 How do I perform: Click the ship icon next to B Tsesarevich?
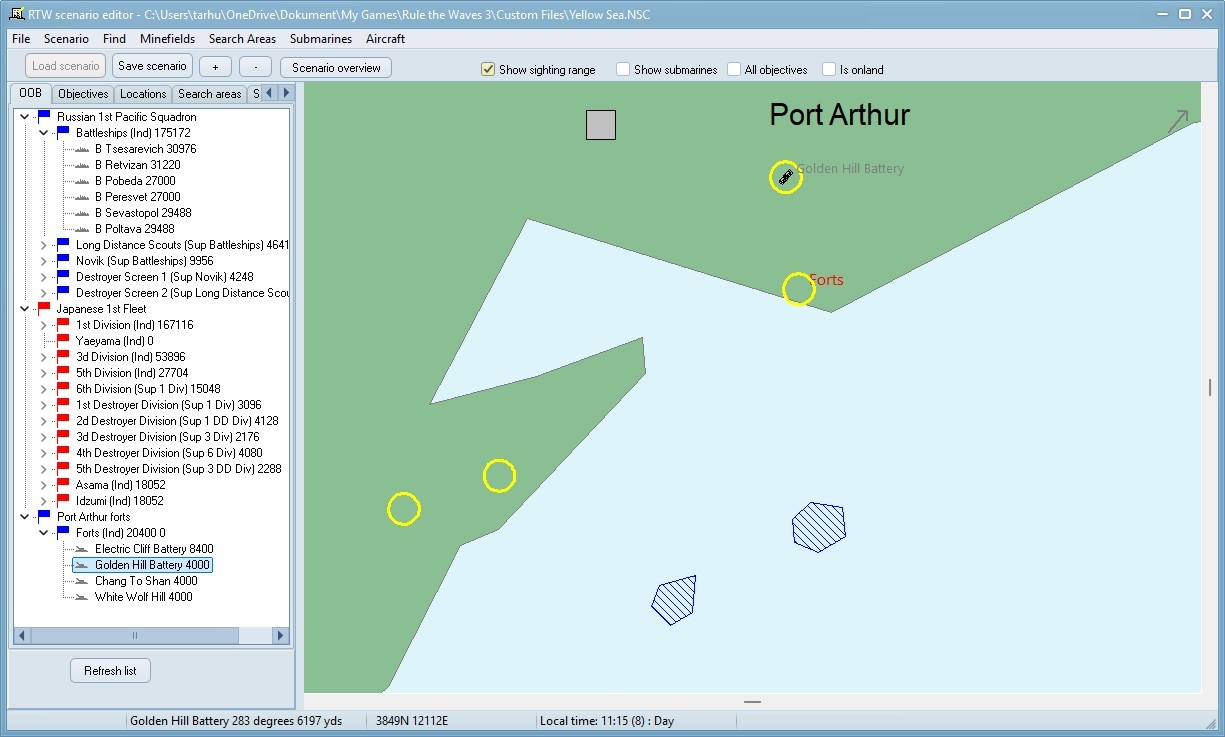tap(82, 149)
